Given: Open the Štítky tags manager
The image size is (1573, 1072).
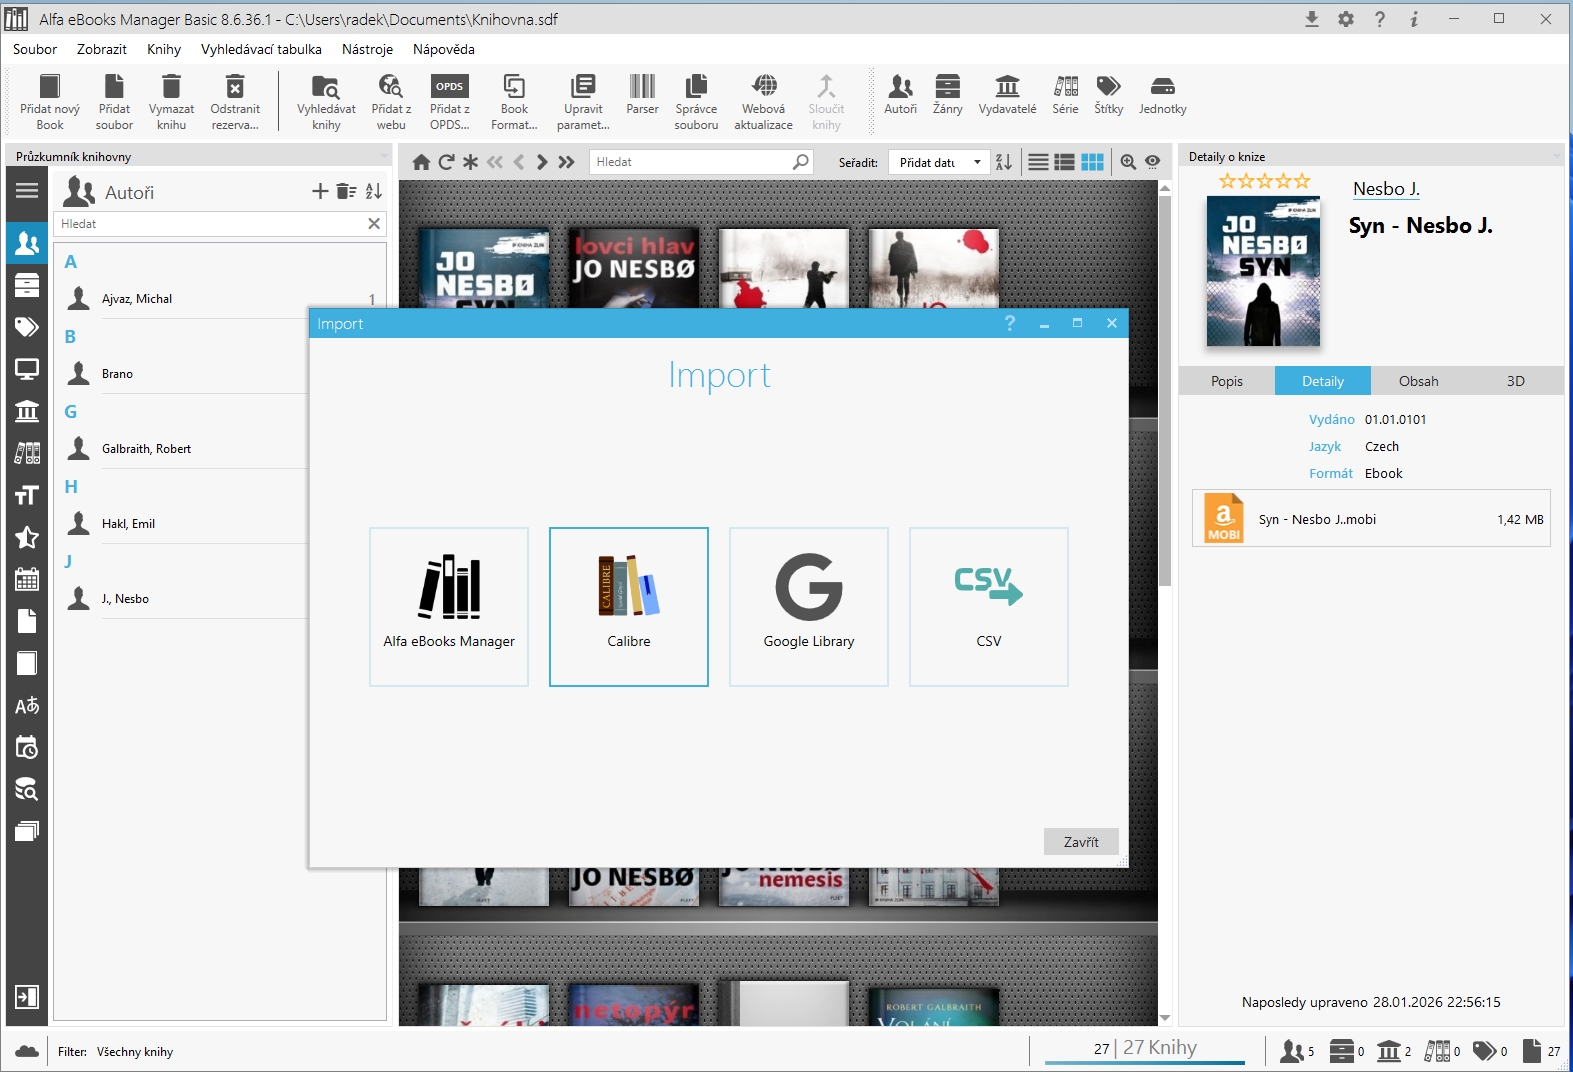Looking at the screenshot, I should [x=1108, y=96].
